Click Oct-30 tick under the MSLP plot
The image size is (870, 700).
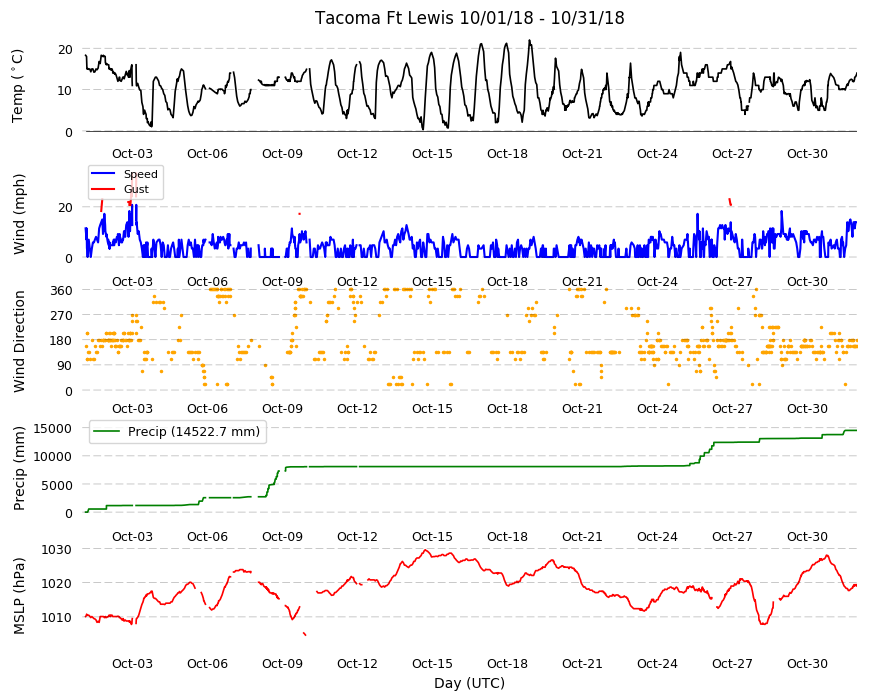point(807,663)
